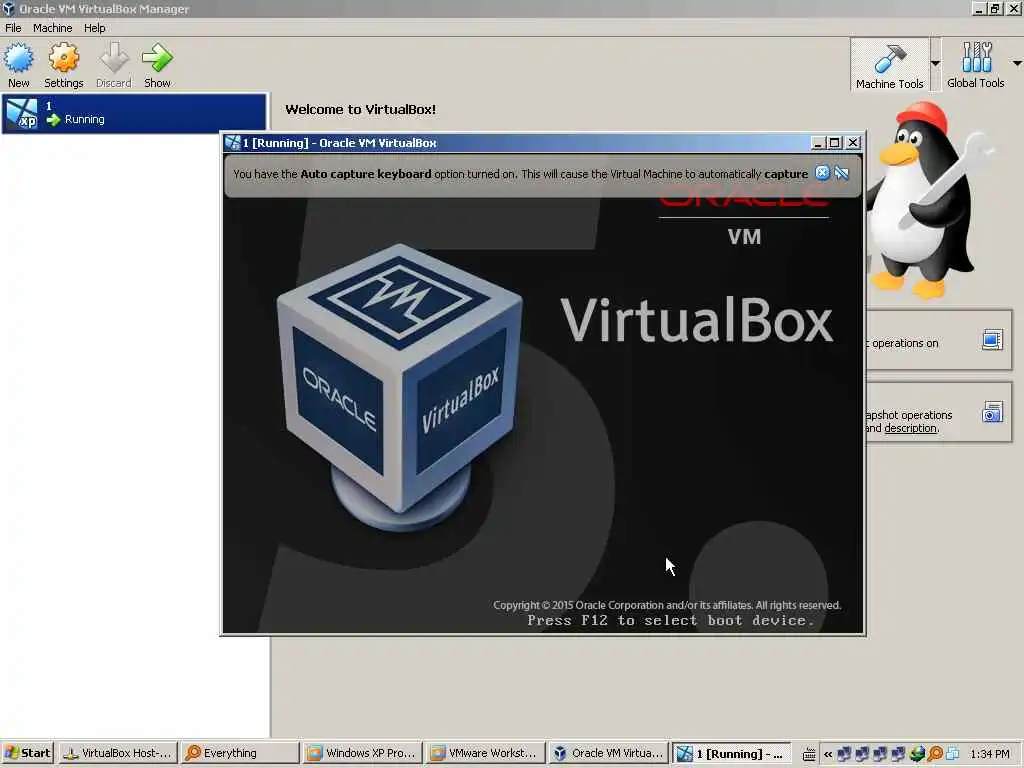Select VM '1' in the machine list

[x=135, y=114]
